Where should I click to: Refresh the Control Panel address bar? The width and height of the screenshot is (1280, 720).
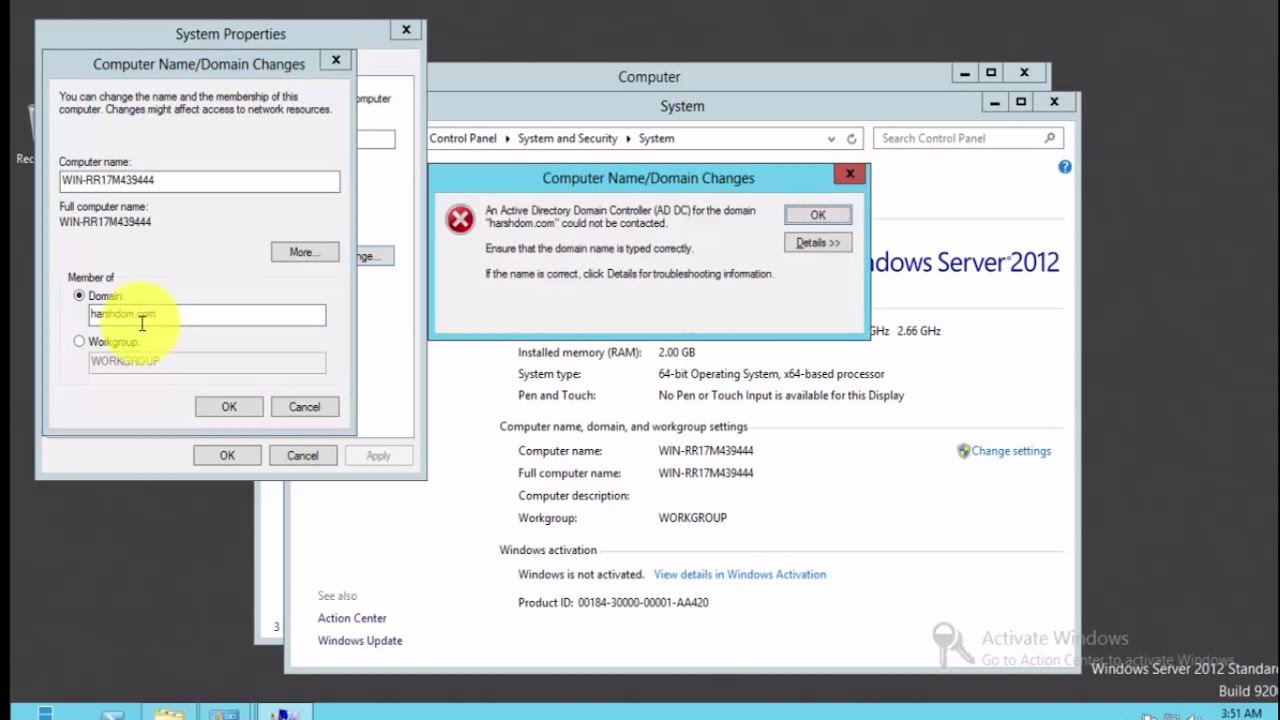tap(852, 139)
